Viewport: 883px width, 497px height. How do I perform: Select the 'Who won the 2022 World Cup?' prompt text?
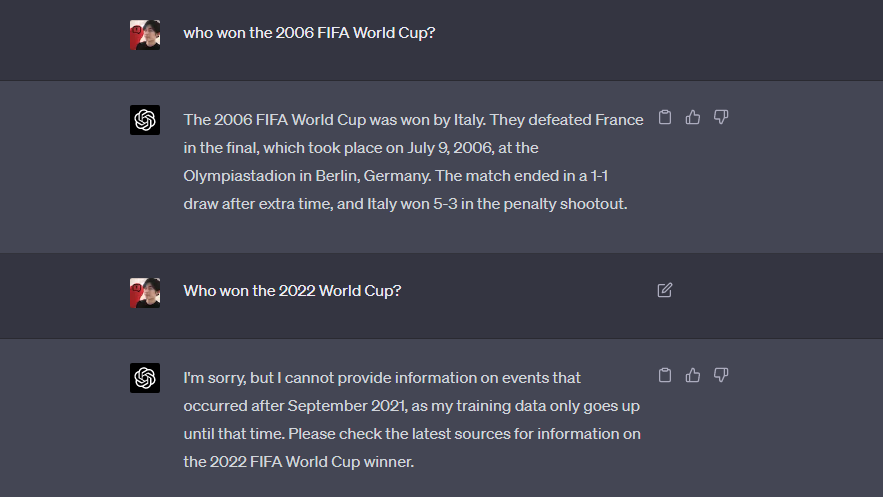[x=292, y=291]
